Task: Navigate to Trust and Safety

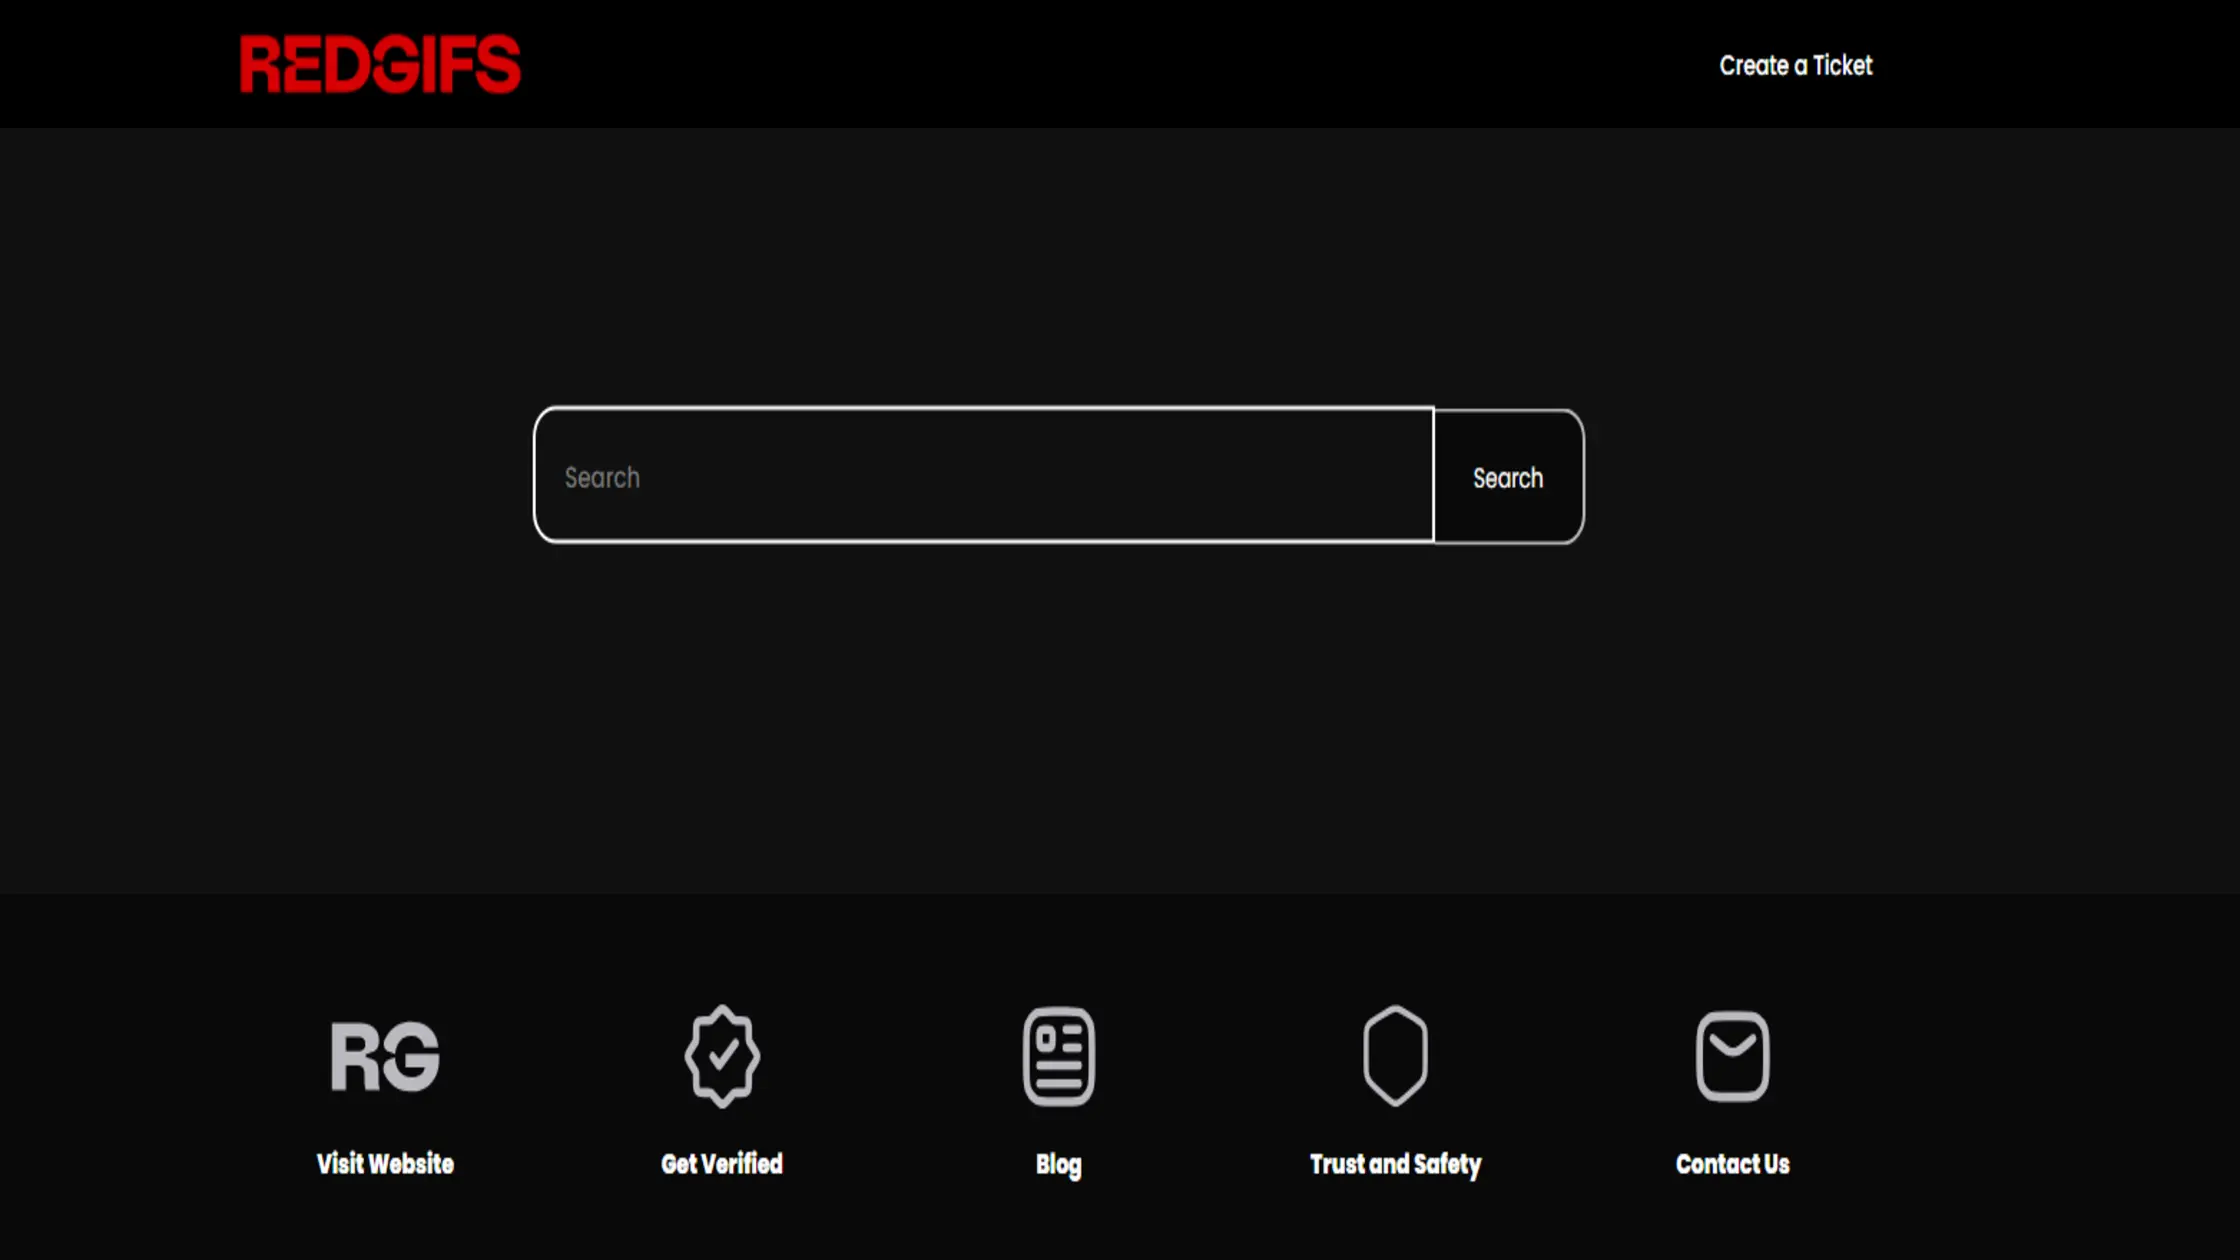Action: click(1396, 1163)
